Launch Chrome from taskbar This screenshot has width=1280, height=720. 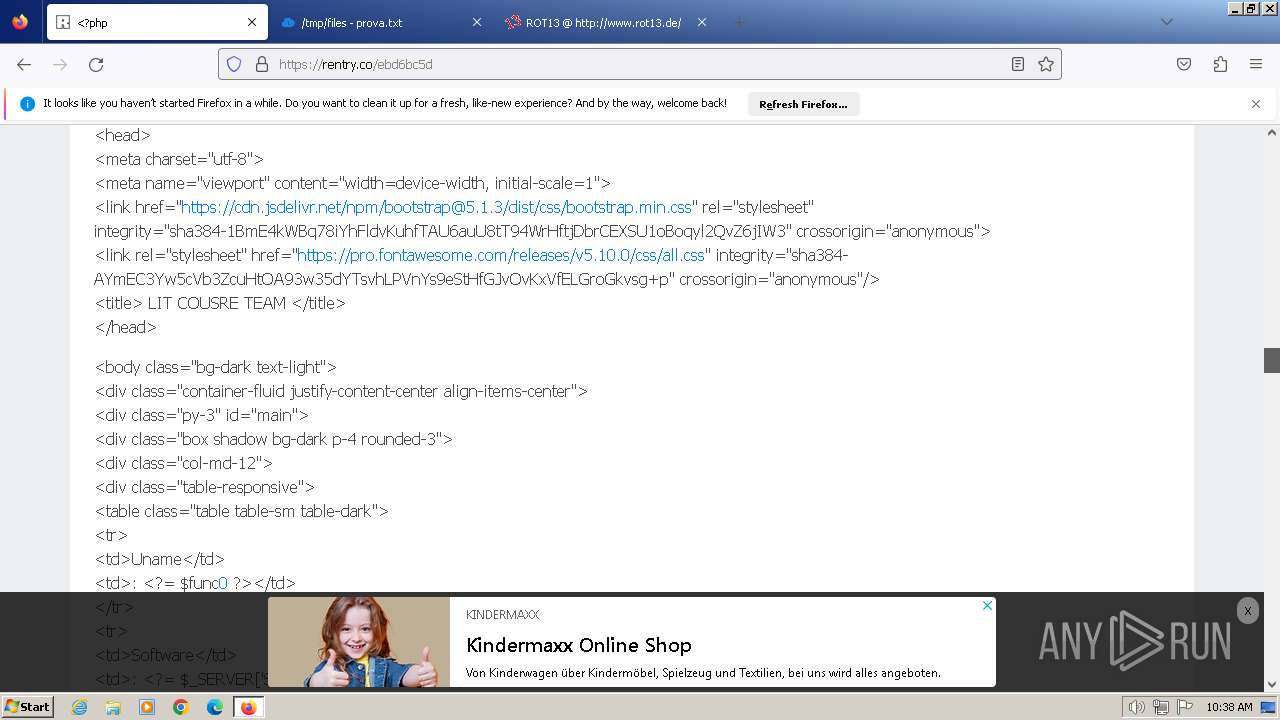click(181, 707)
